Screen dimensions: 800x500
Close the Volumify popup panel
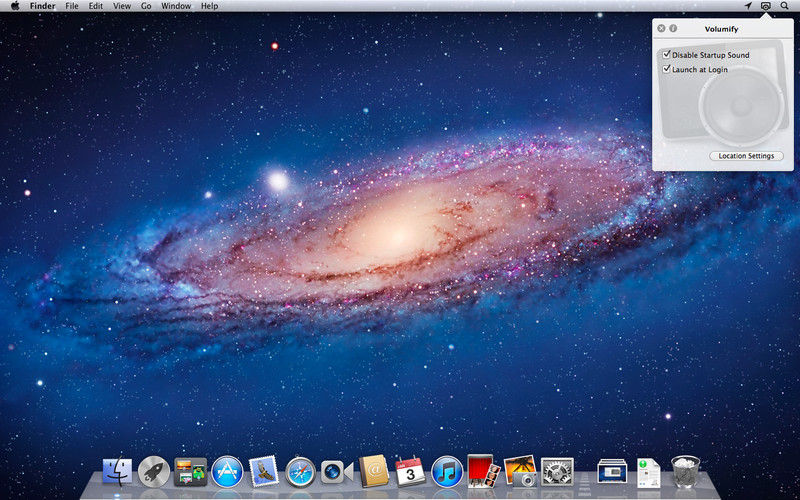661,29
